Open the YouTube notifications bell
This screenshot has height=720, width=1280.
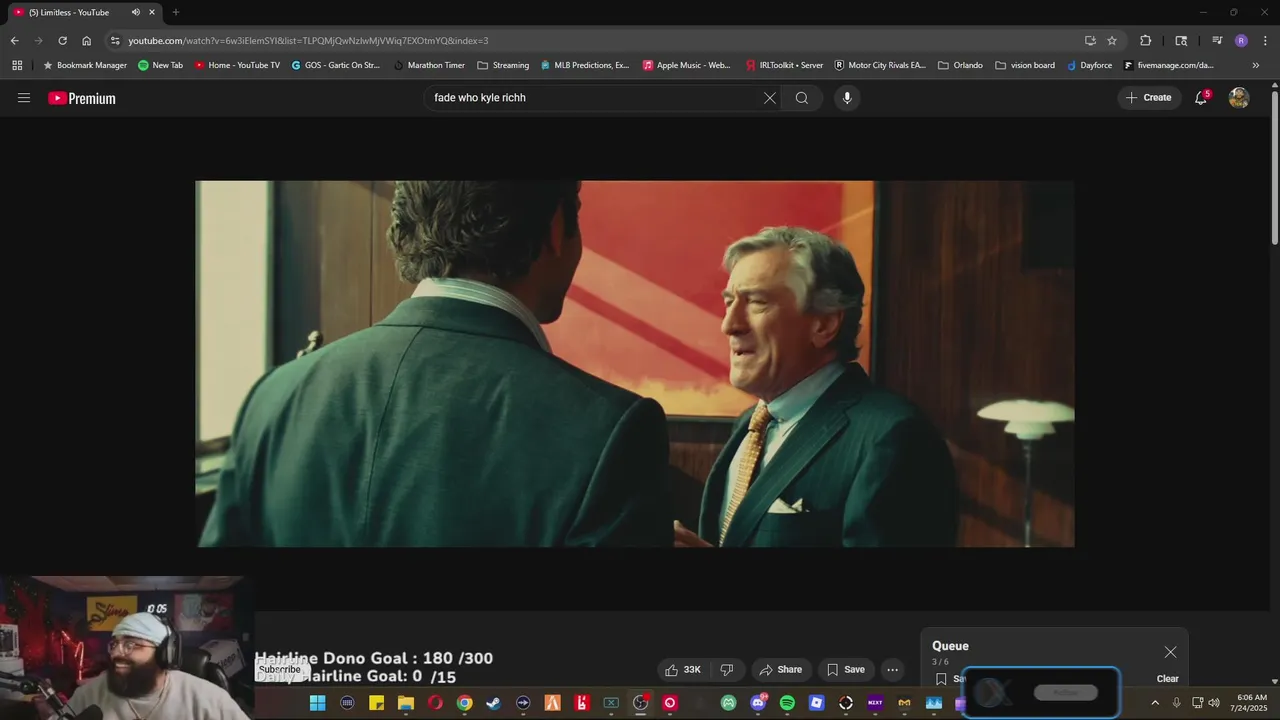[x=1201, y=98]
